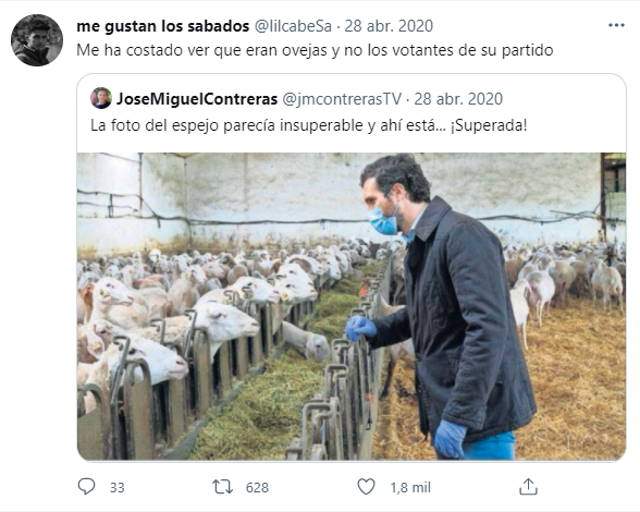Open me gustan los sabados profile avatar
Screen dimensions: 640x512
point(37,40)
